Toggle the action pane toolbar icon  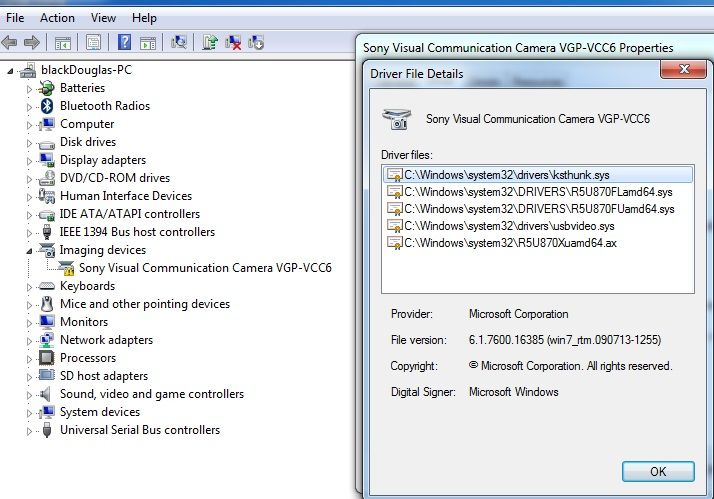[x=148, y=42]
